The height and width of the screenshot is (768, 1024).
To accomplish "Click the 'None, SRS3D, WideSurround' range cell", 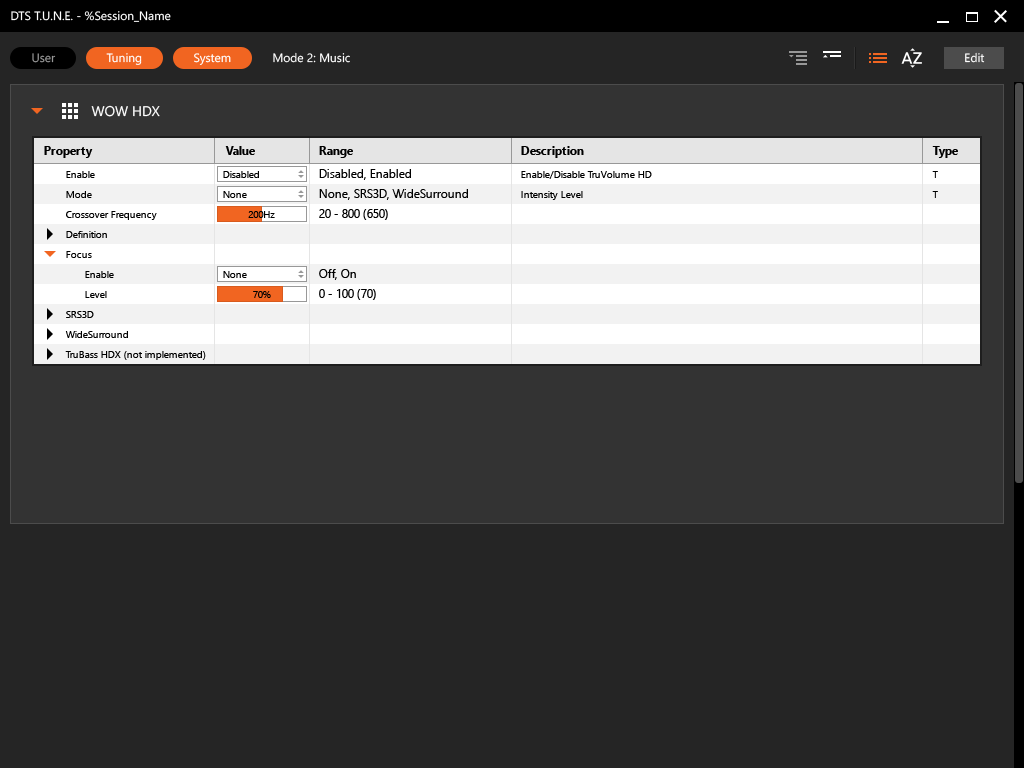I will point(393,194).
